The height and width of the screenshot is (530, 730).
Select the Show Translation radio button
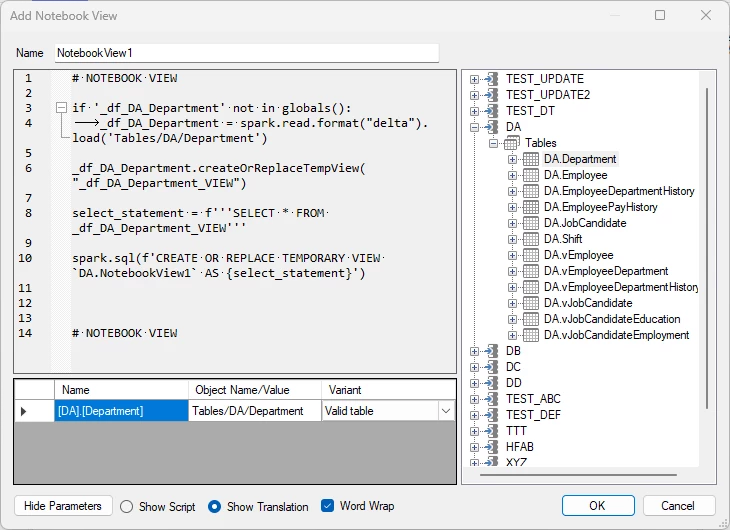(x=215, y=506)
